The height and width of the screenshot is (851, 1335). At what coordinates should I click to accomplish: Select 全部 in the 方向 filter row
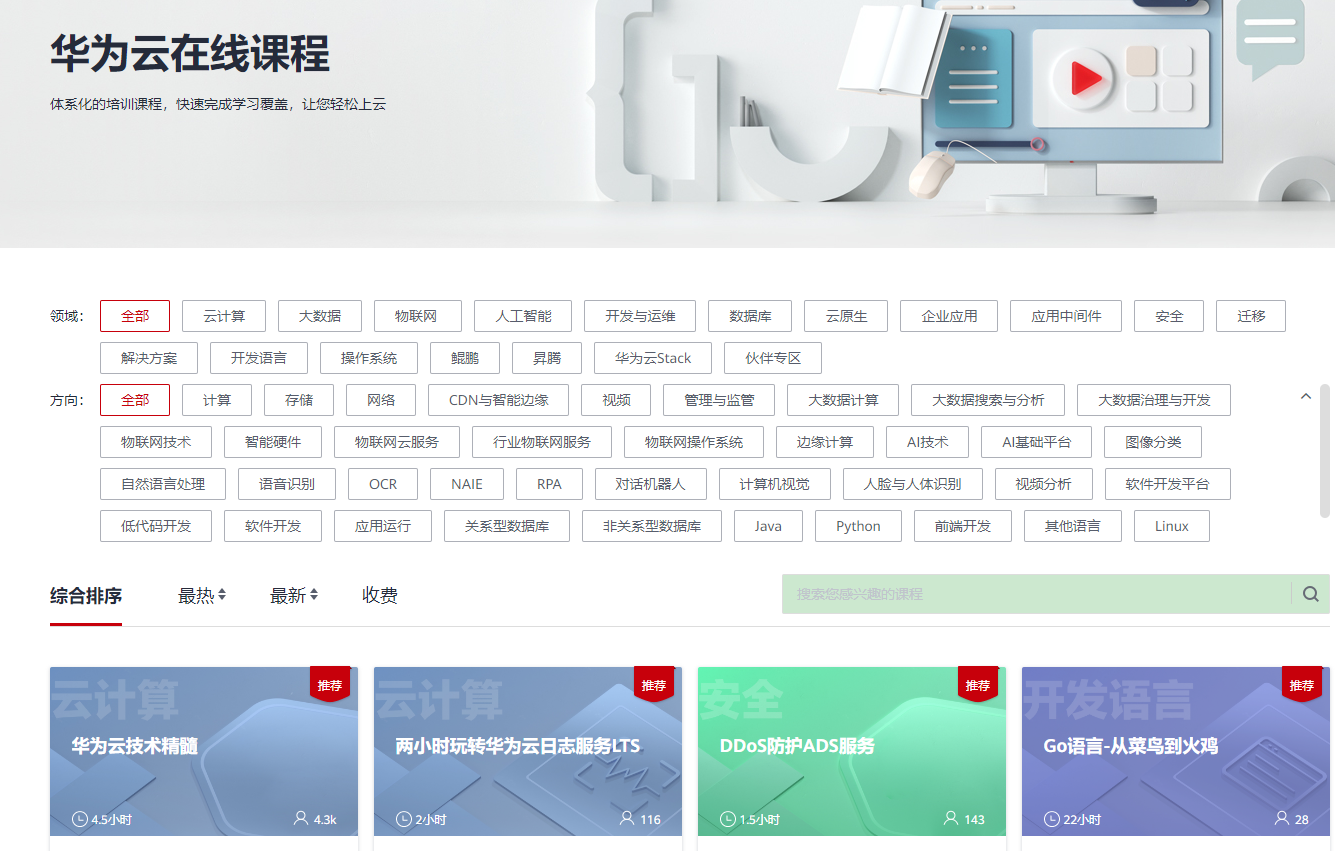click(x=135, y=400)
